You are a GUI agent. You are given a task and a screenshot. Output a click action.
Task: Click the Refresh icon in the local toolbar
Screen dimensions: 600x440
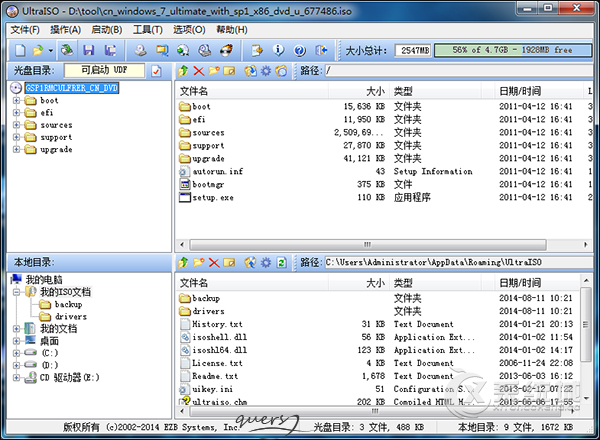282,262
